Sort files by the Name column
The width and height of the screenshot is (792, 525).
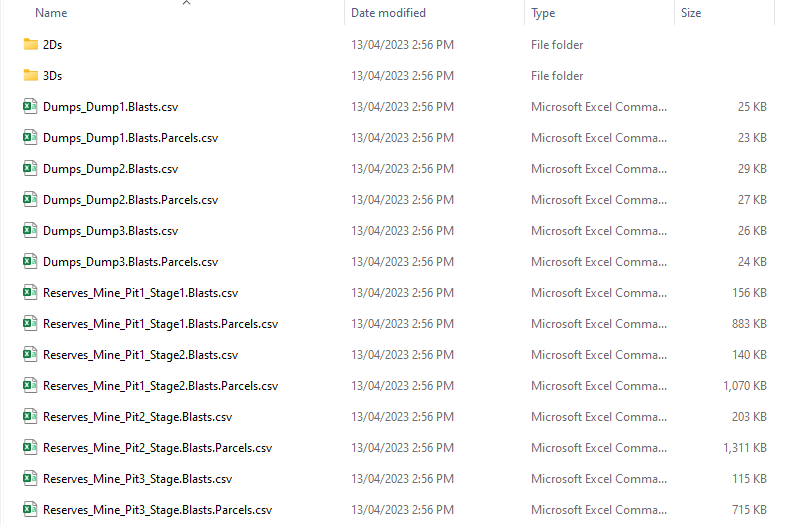click(51, 13)
